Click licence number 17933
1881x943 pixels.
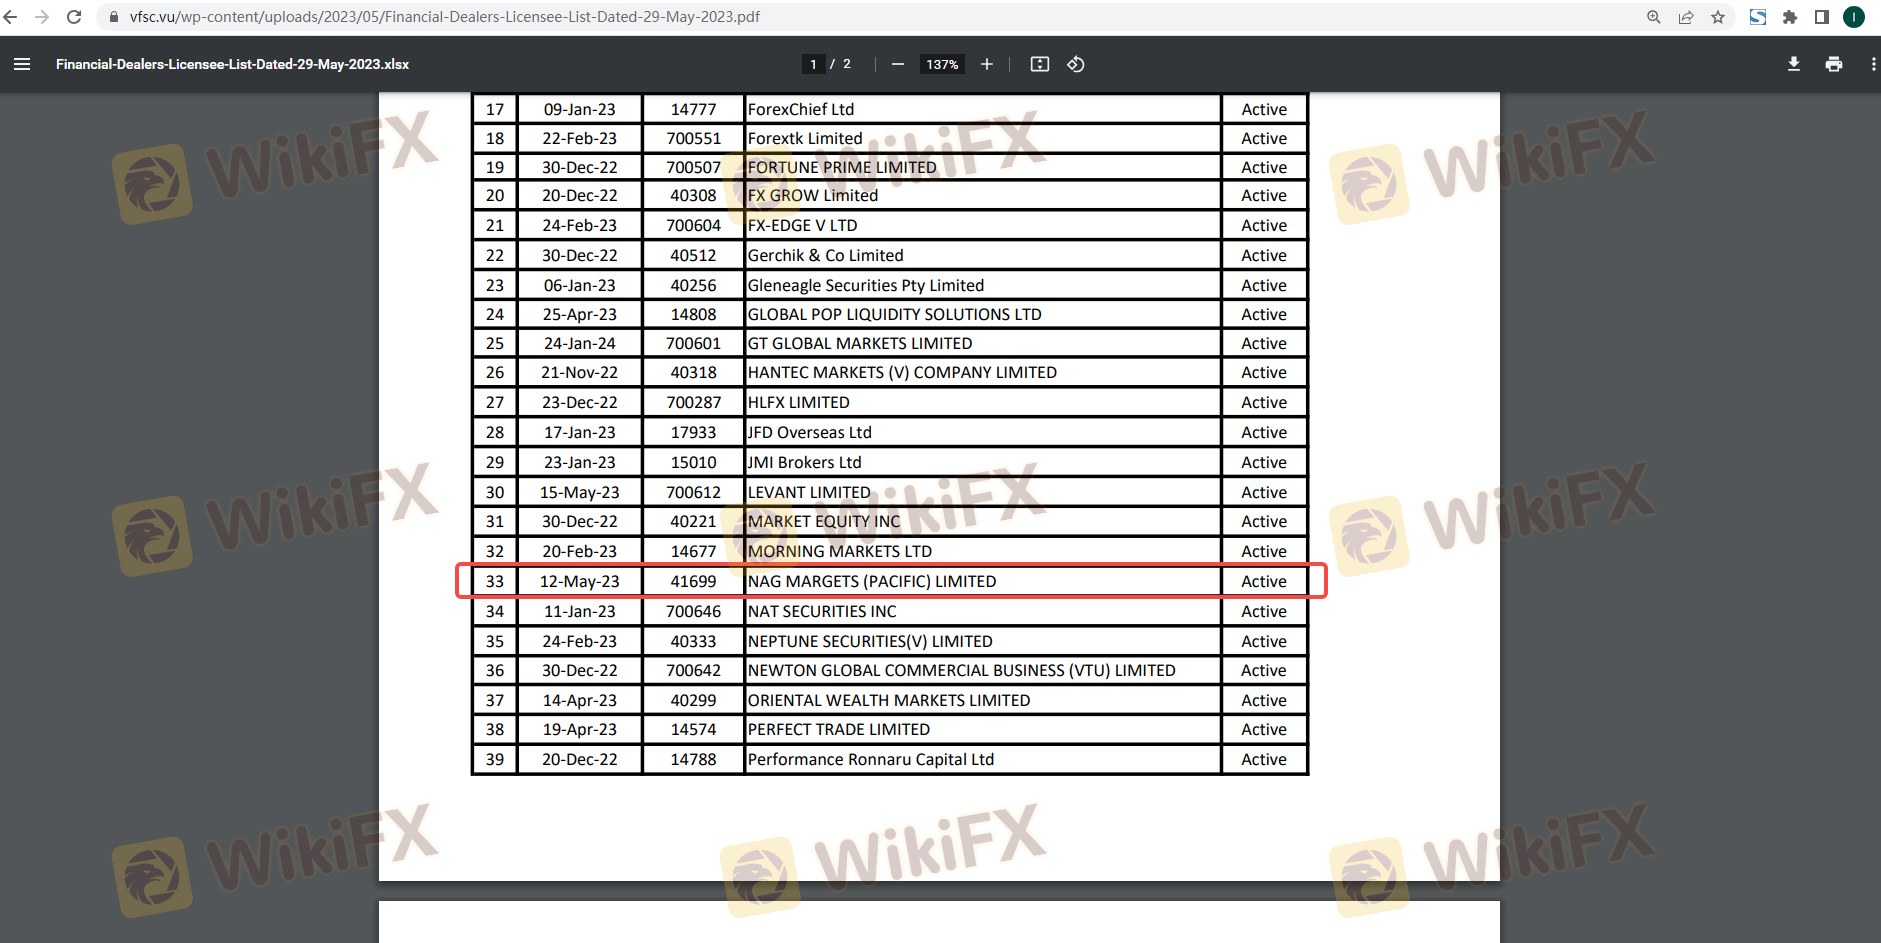pos(694,432)
